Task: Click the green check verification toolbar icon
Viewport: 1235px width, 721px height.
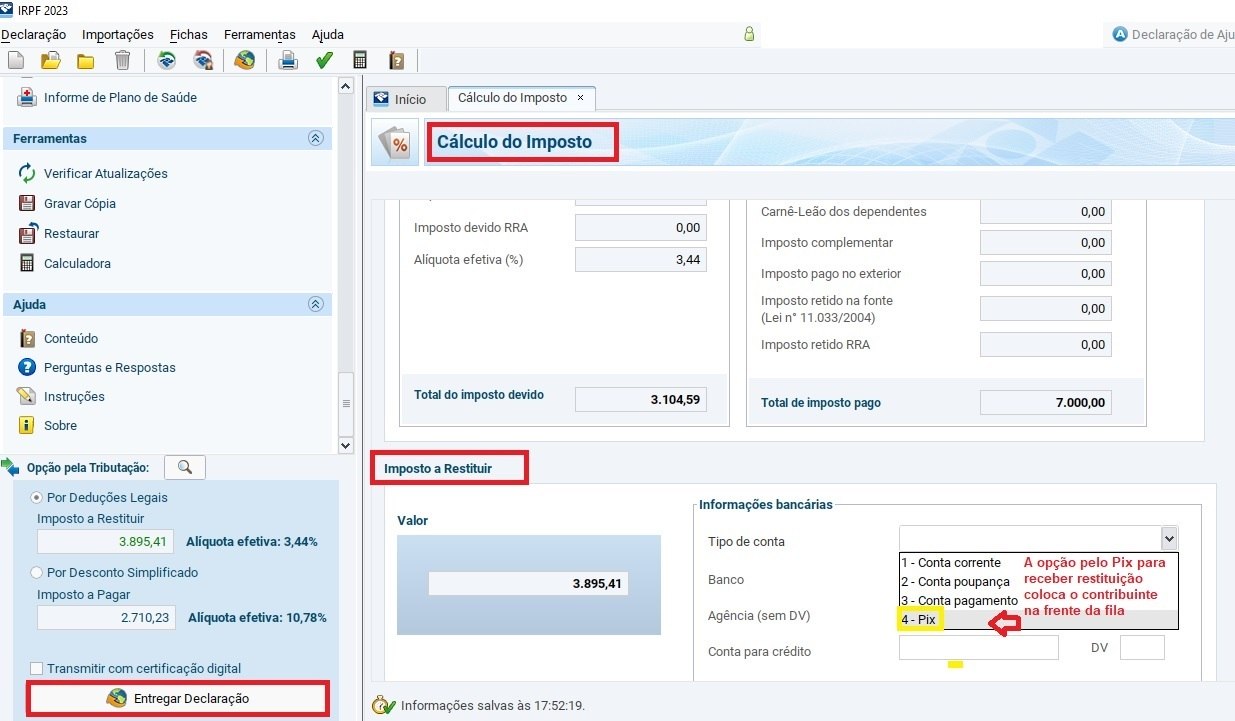Action: pos(323,60)
